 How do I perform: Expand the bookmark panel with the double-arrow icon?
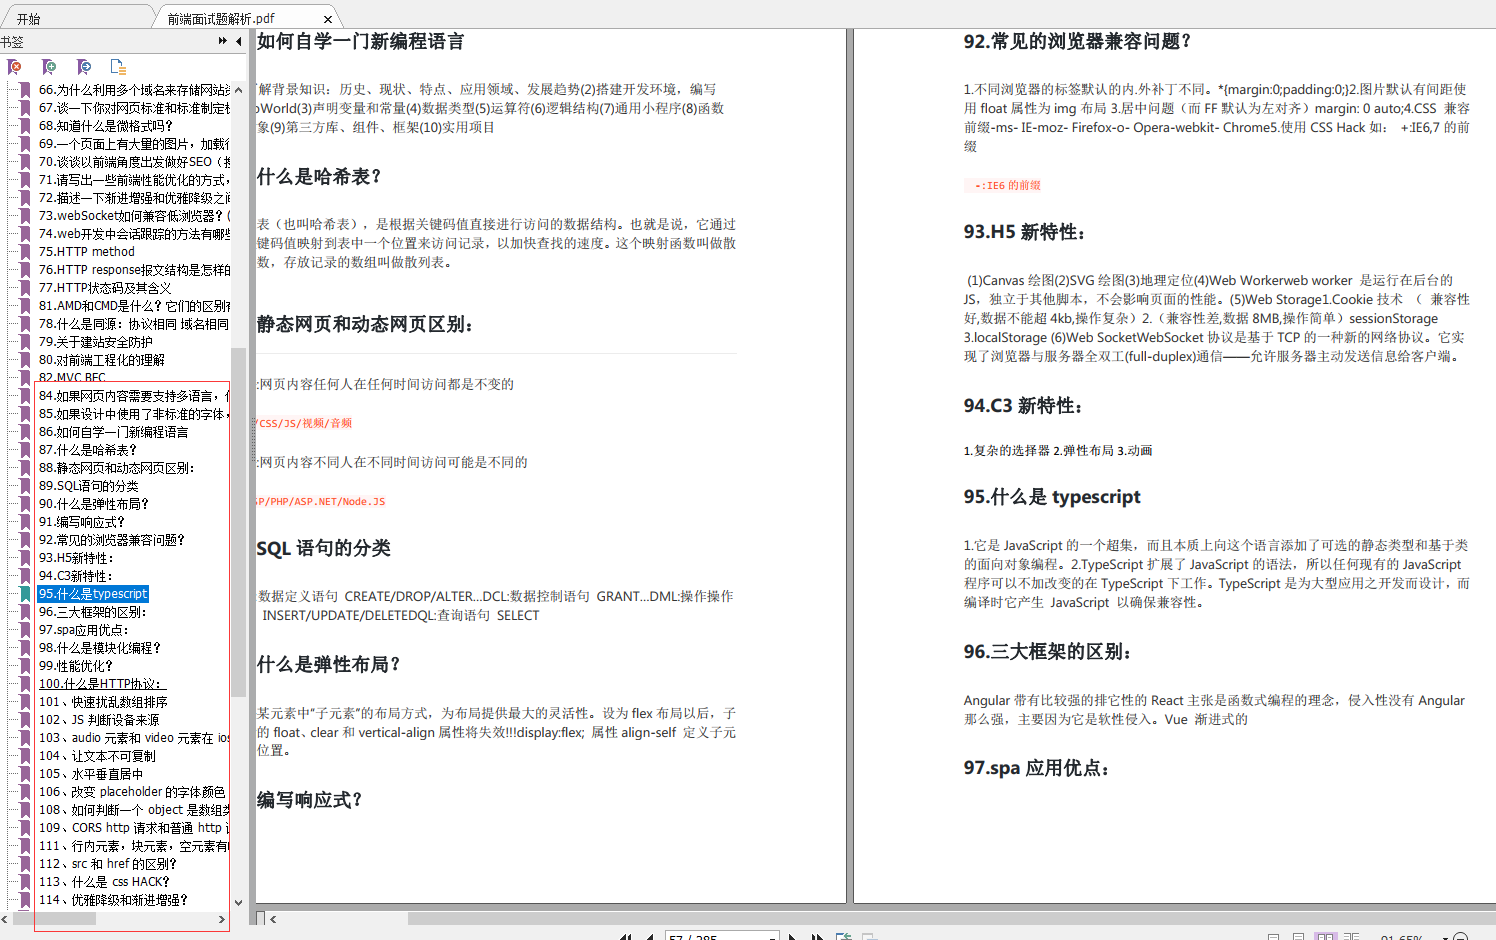pos(222,41)
